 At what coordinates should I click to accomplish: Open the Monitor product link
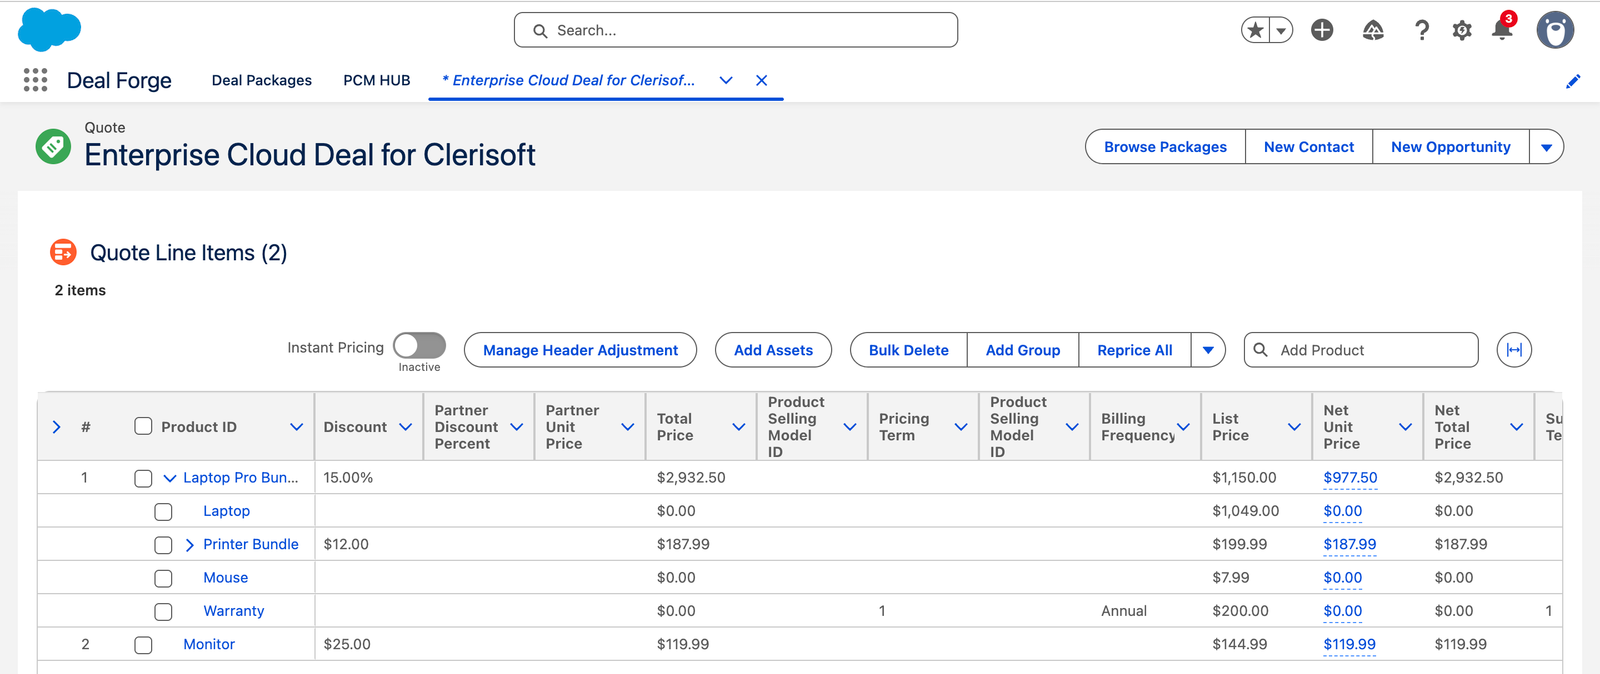[x=209, y=644]
